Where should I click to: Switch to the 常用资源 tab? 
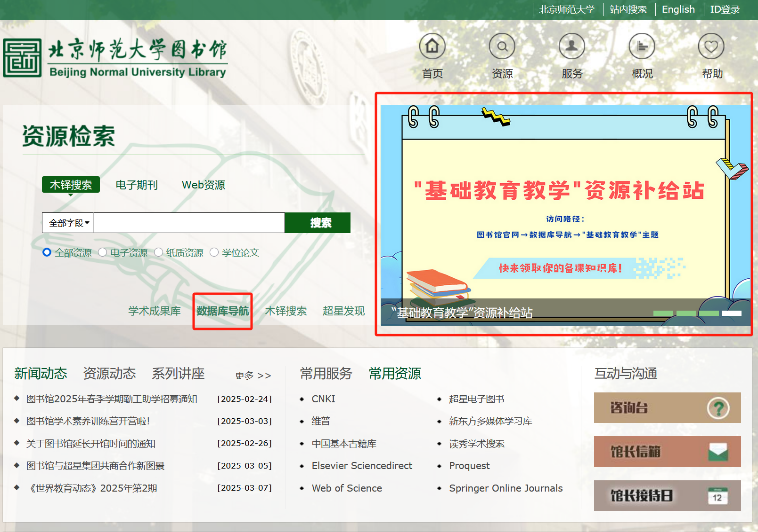tap(394, 373)
